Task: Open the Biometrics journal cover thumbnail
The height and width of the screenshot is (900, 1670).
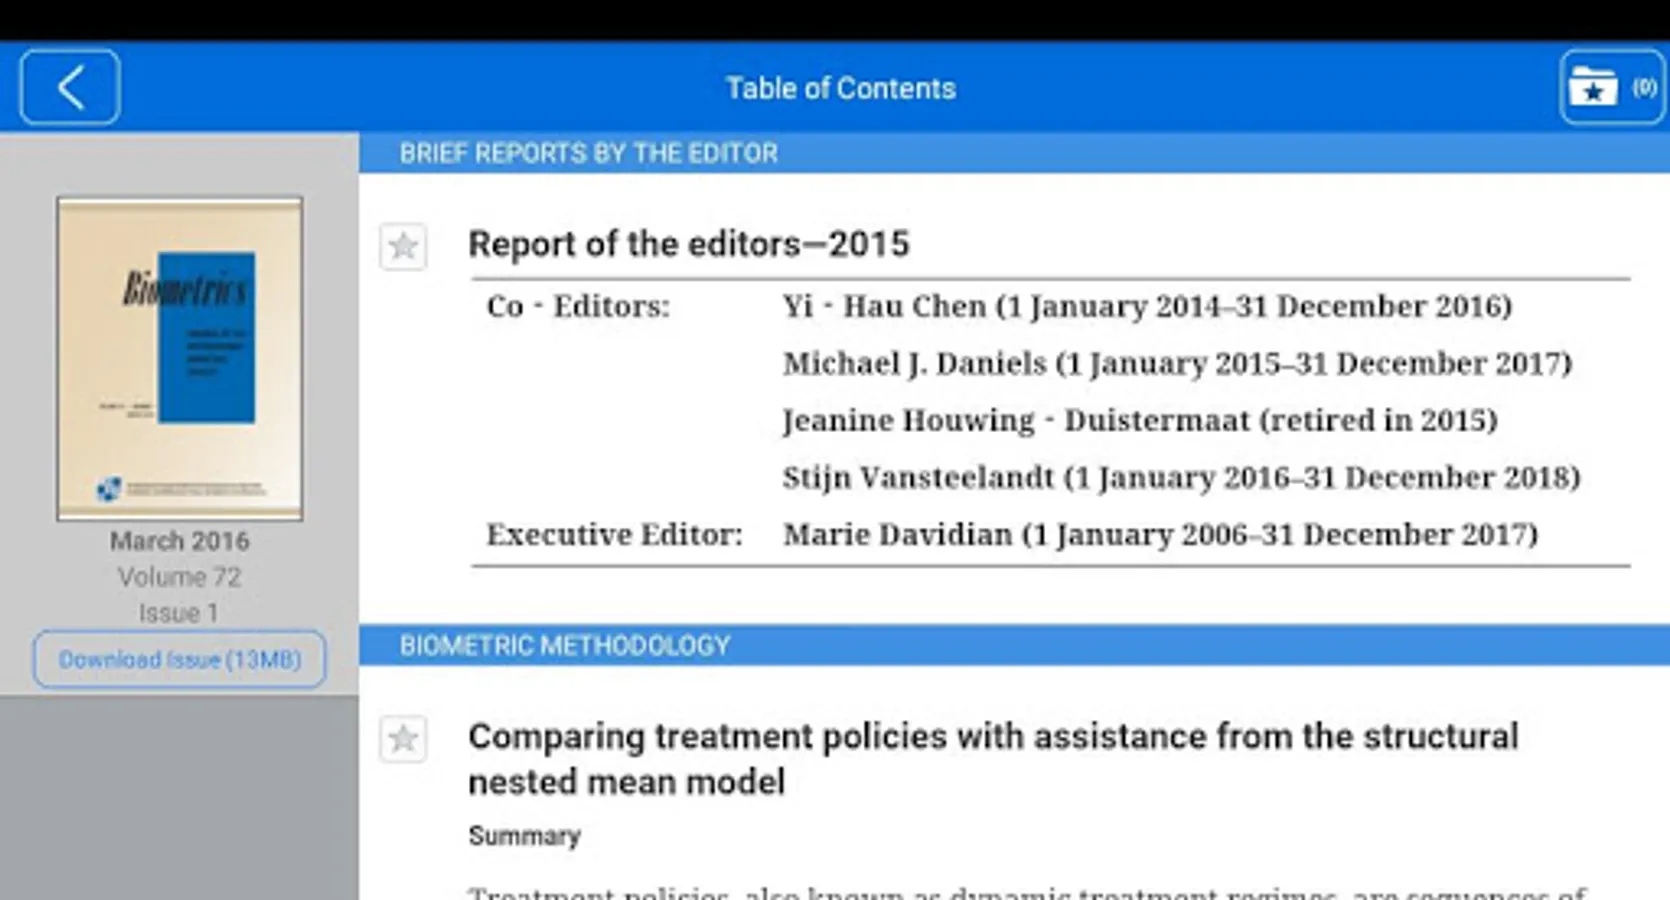Action: pyautogui.click(x=180, y=358)
